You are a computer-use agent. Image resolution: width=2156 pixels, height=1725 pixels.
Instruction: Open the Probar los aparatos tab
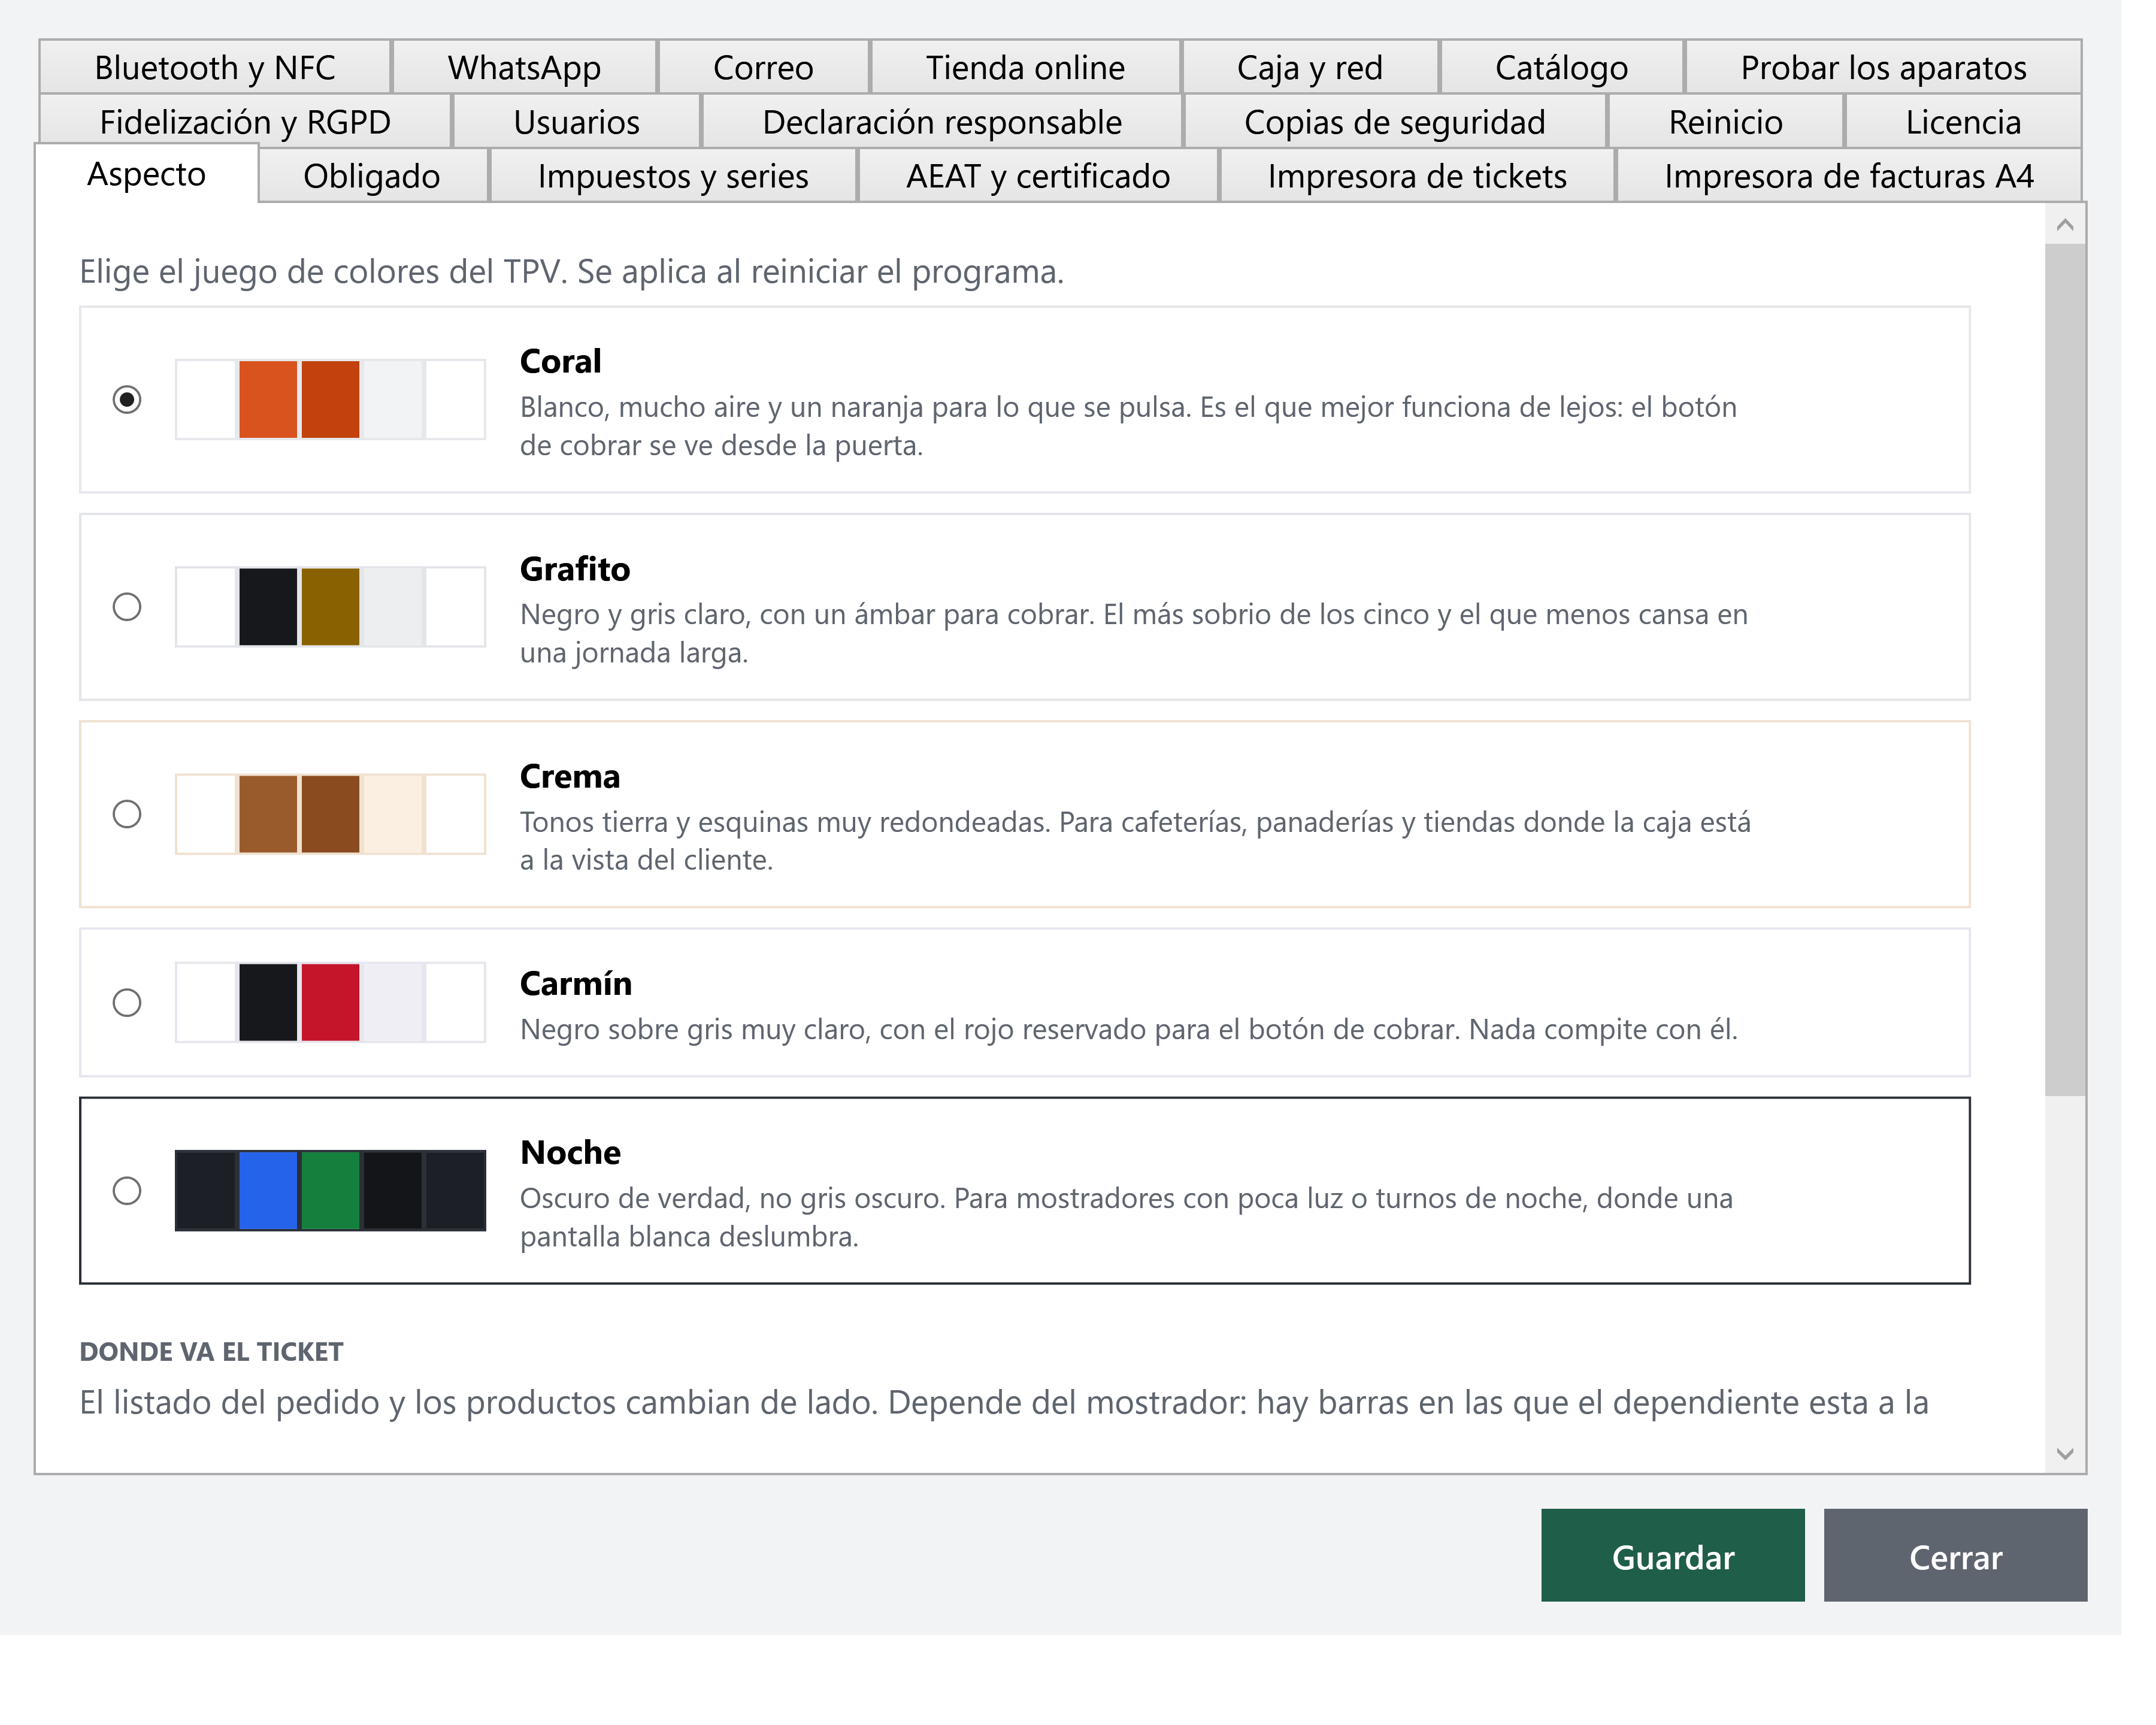click(x=1883, y=67)
